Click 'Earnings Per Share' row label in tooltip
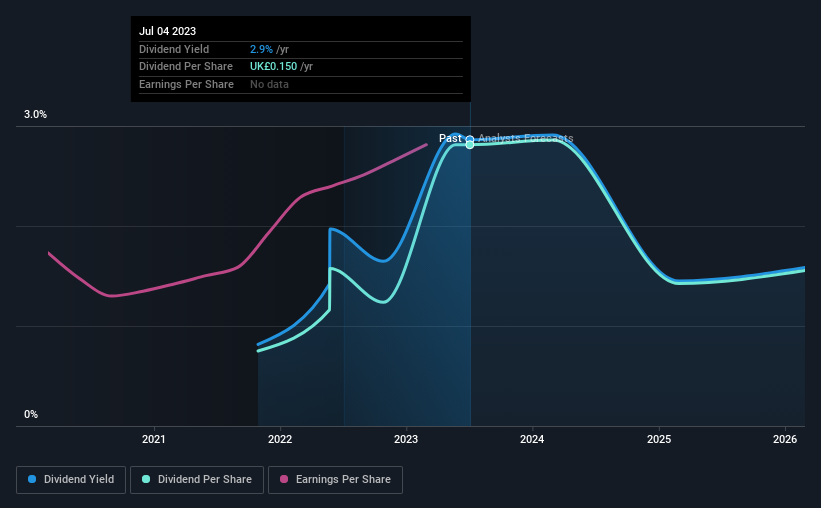The height and width of the screenshot is (508, 821). pyautogui.click(x=186, y=84)
